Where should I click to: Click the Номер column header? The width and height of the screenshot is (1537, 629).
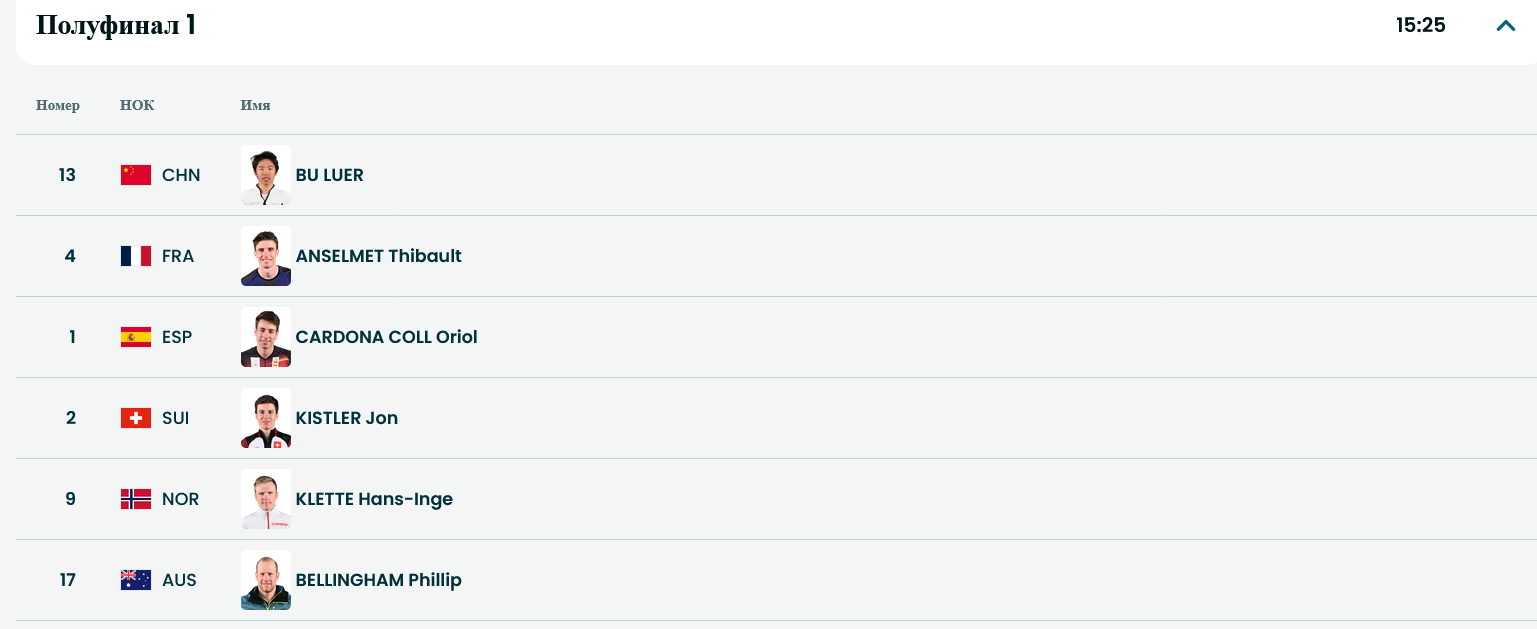point(58,105)
